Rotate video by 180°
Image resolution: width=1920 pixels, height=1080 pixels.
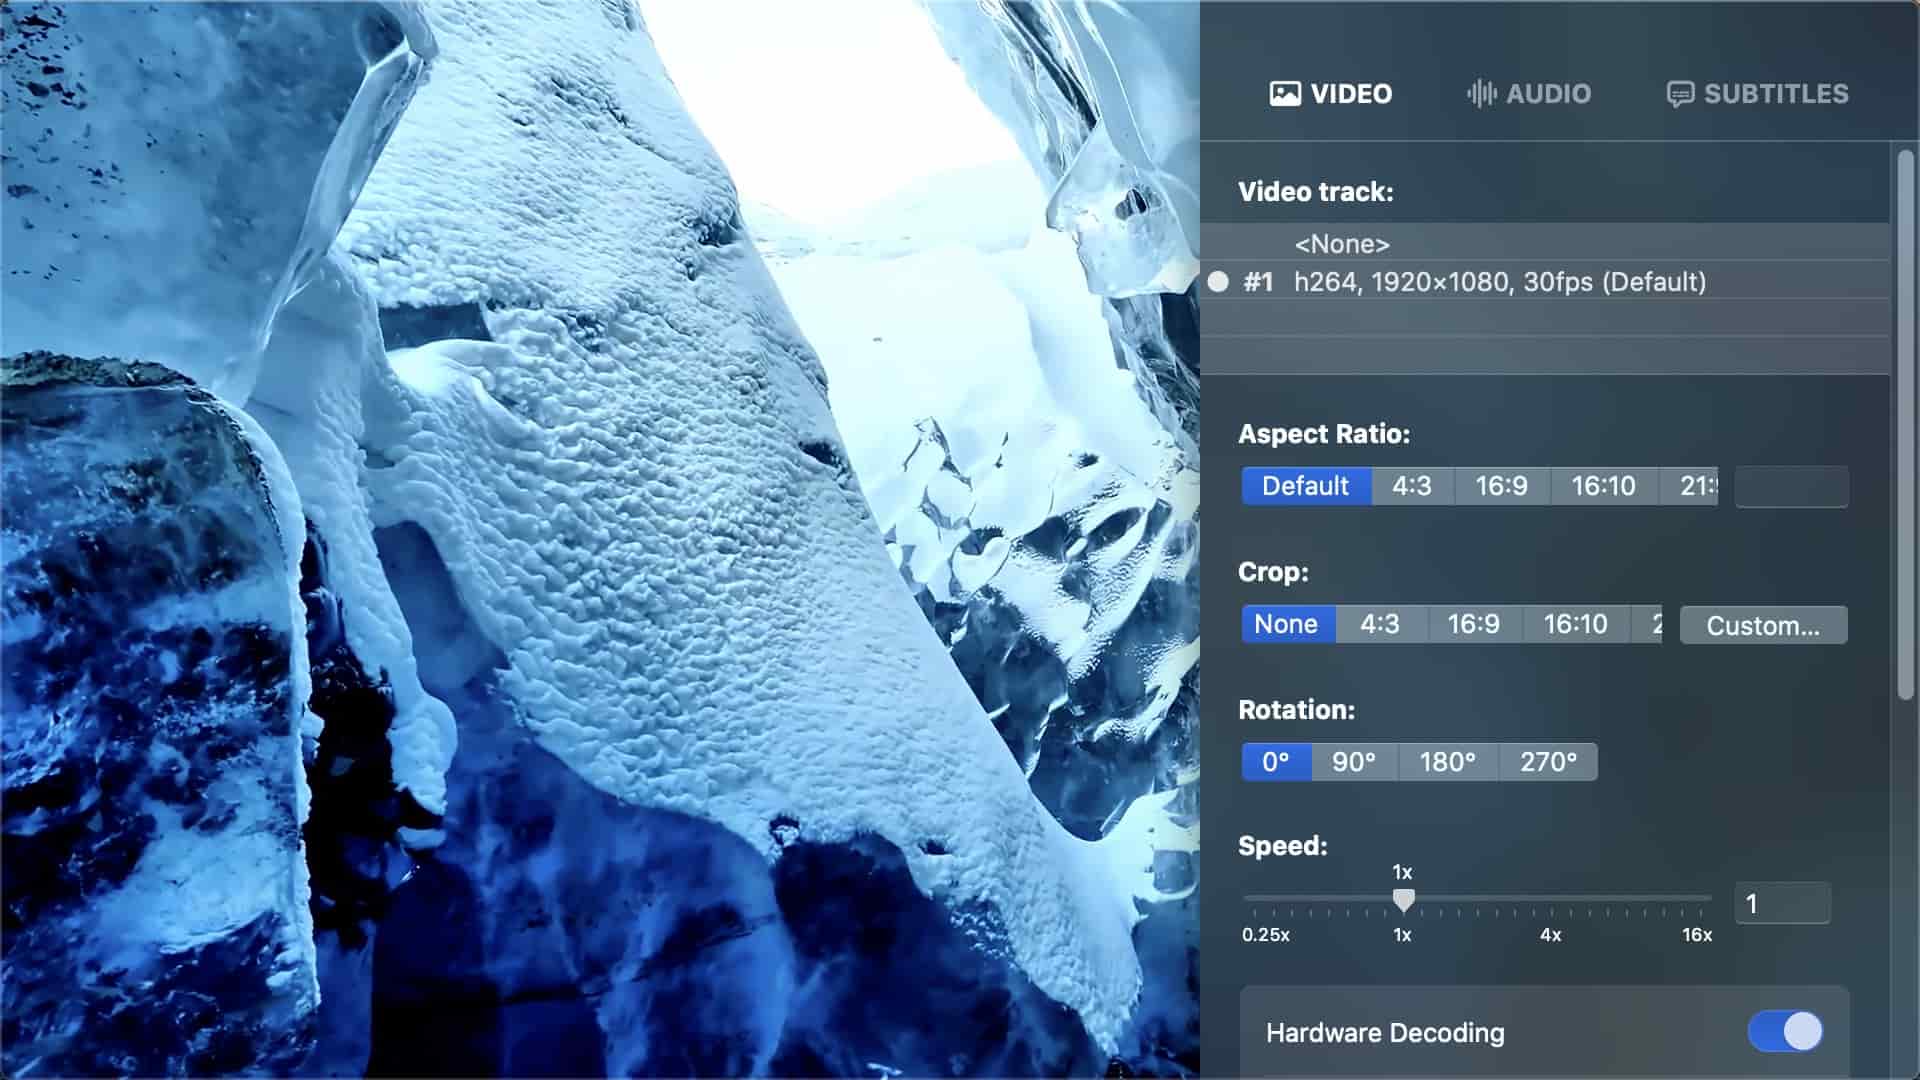coord(1447,762)
